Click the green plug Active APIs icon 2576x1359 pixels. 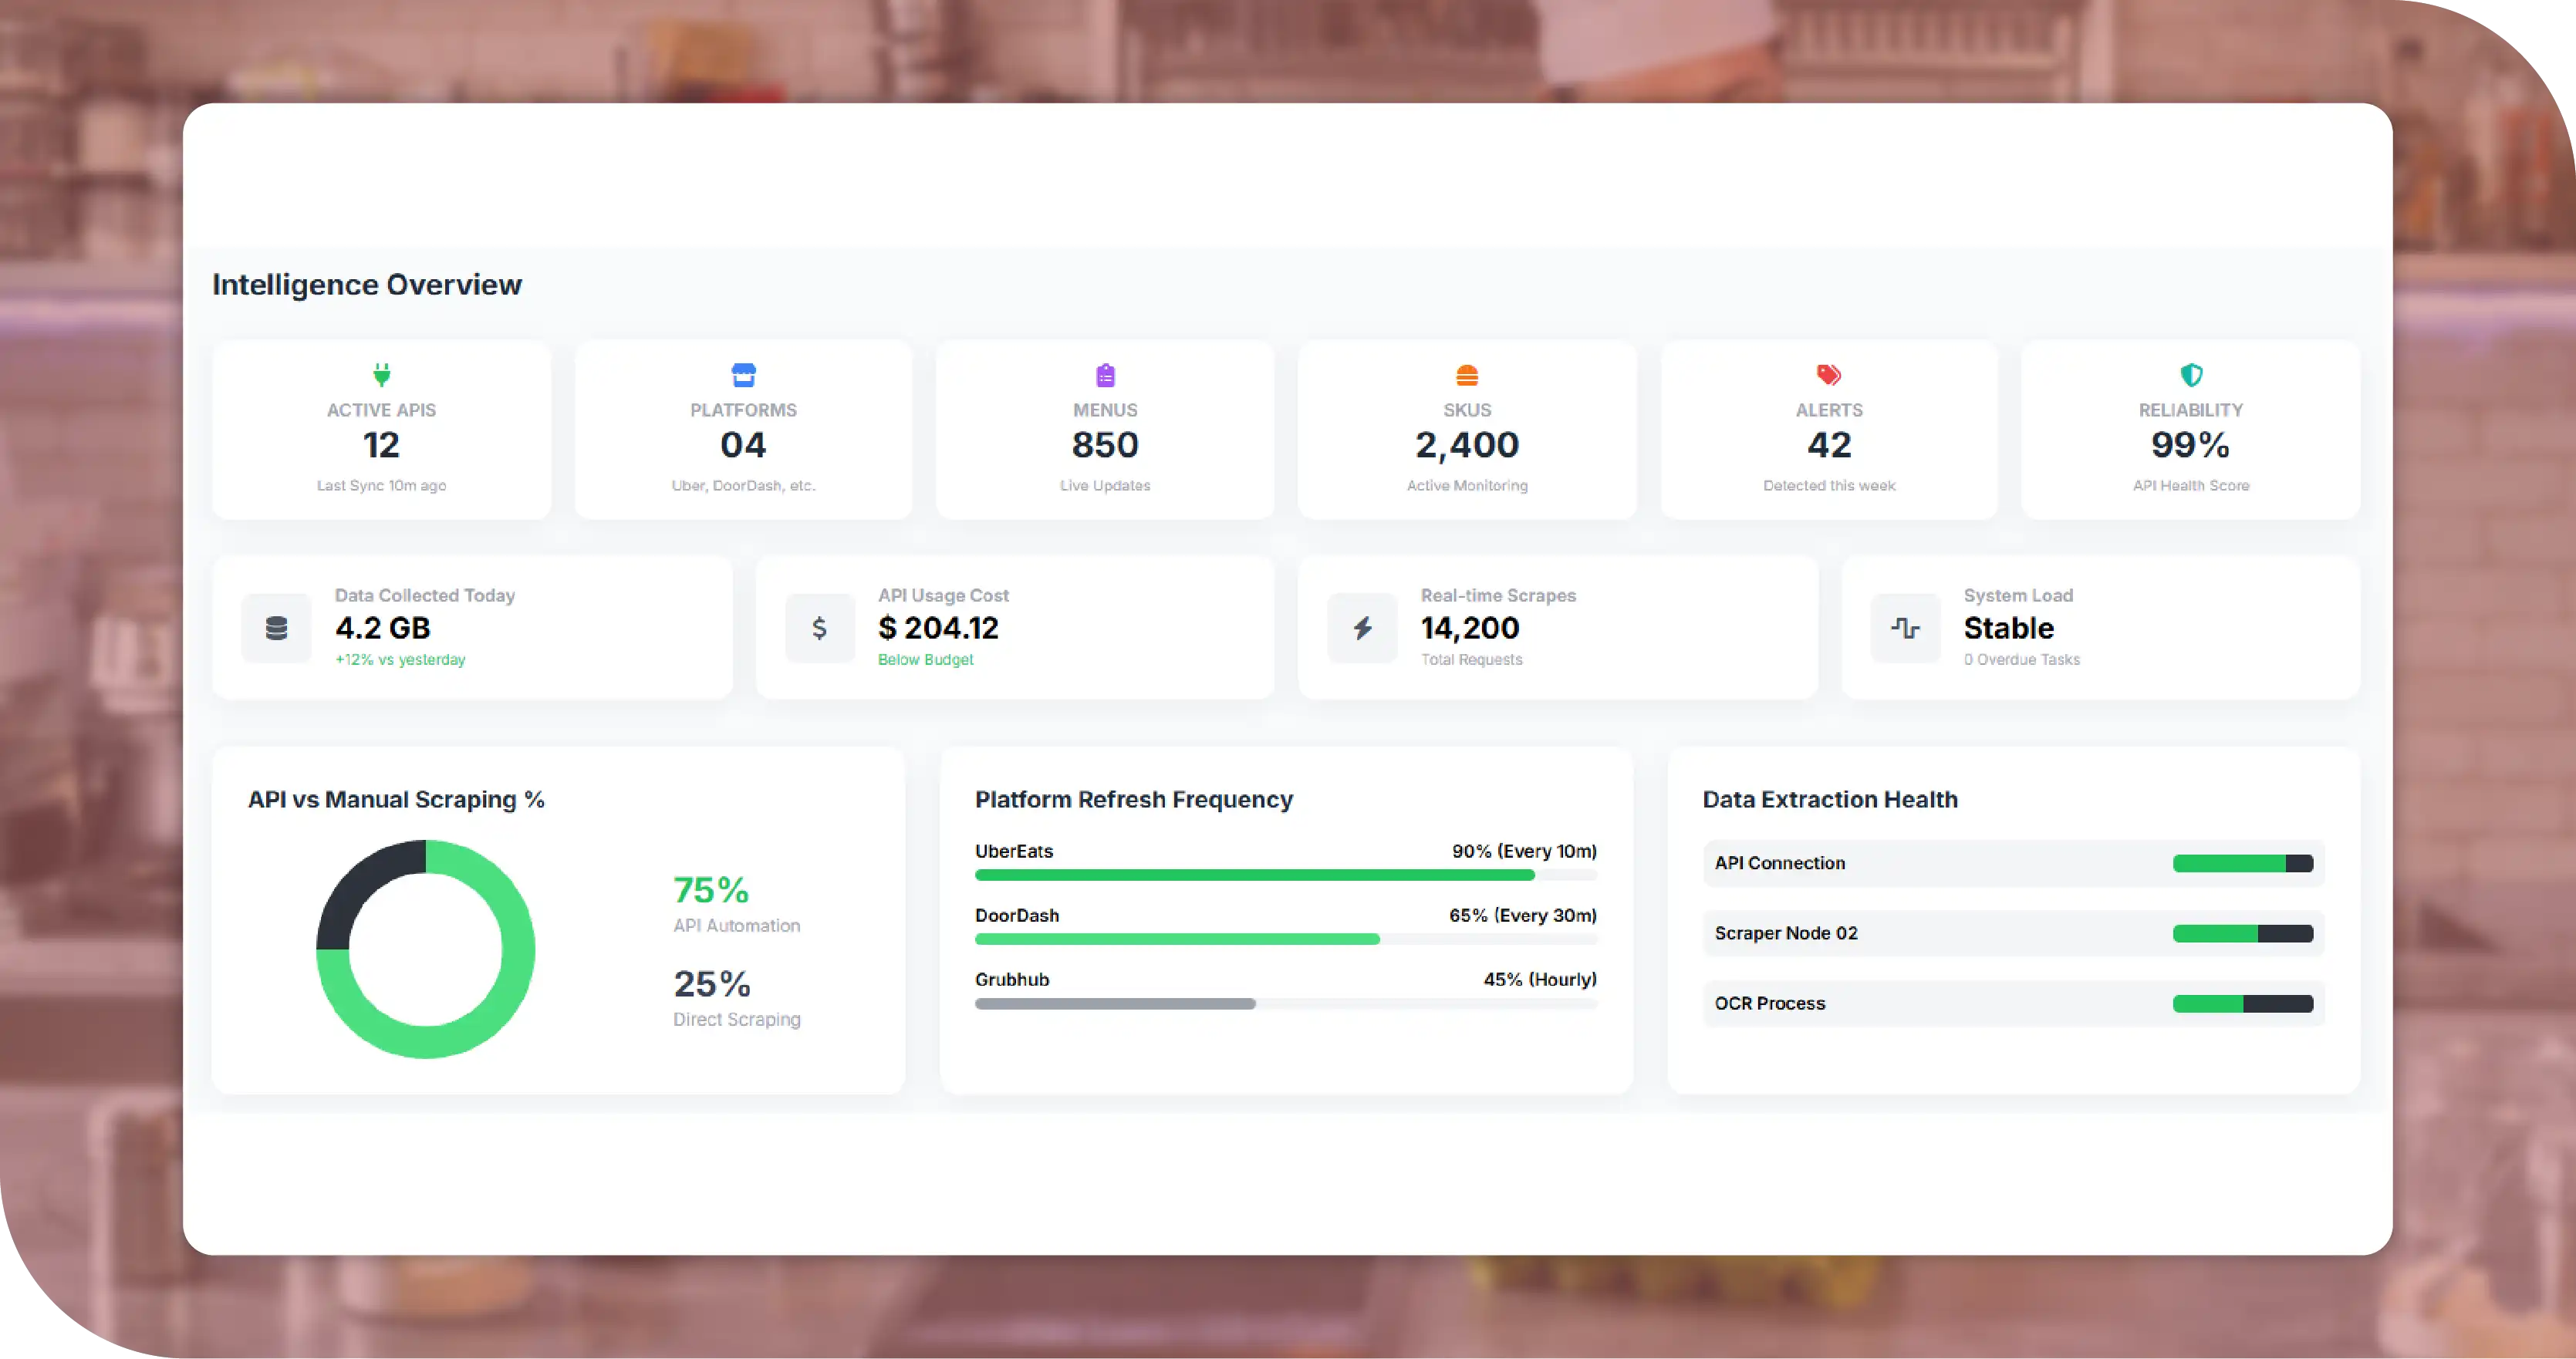[381, 375]
